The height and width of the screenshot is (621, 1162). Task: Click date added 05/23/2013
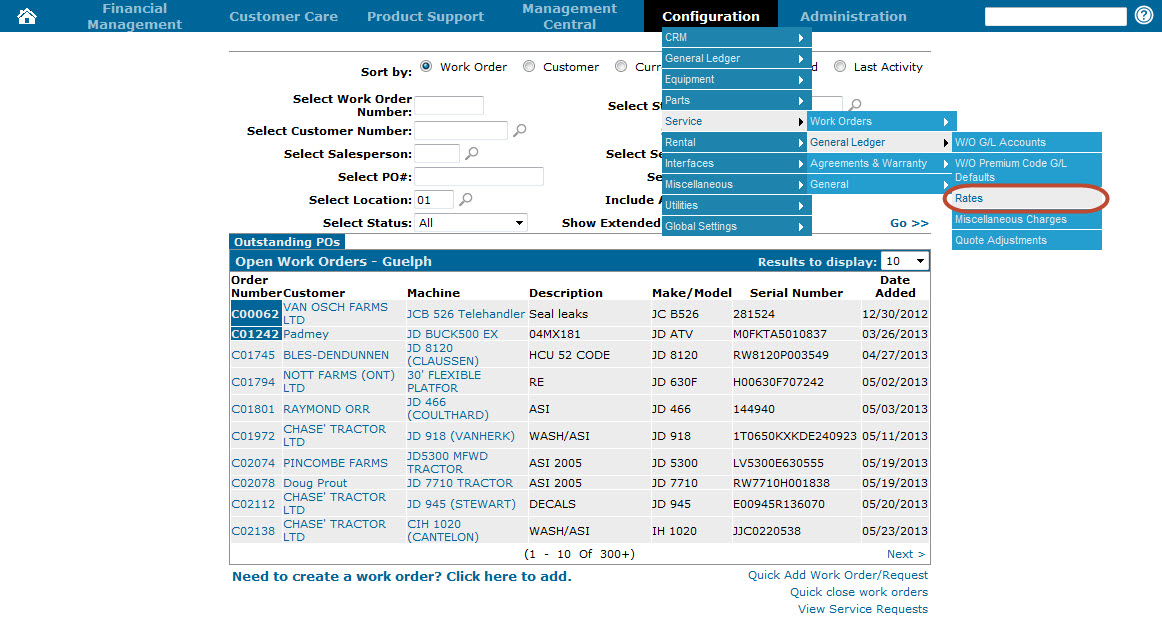(x=894, y=531)
